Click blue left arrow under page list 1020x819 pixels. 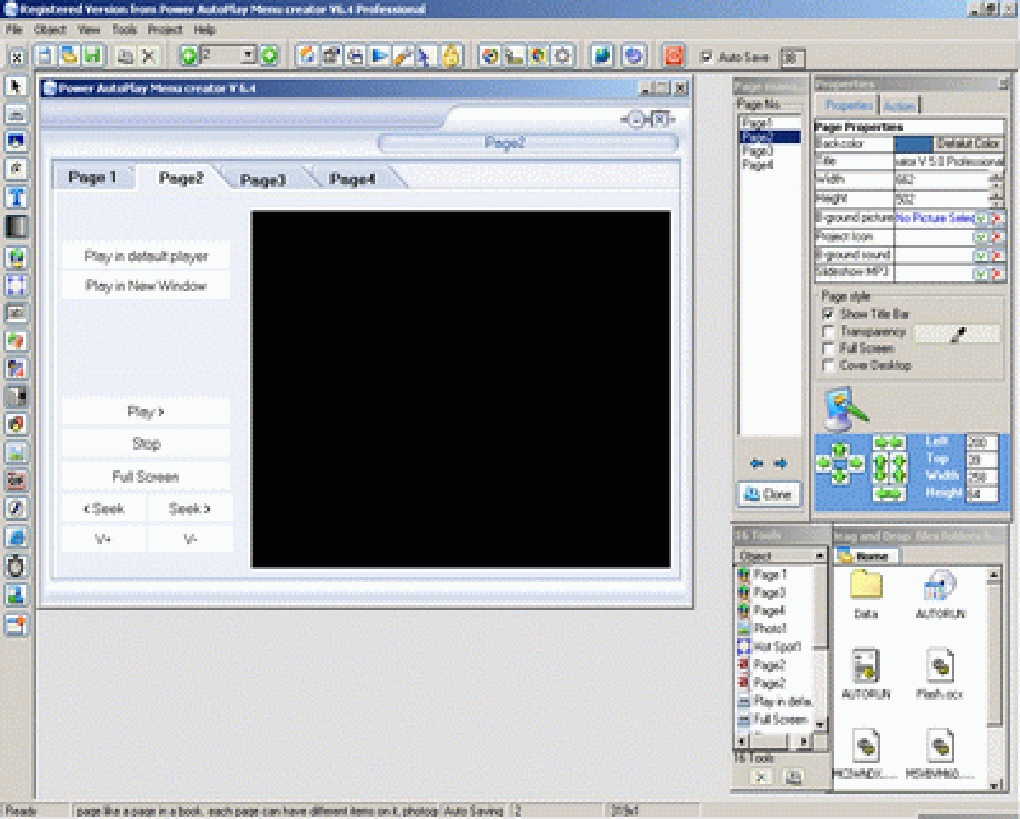tap(757, 464)
